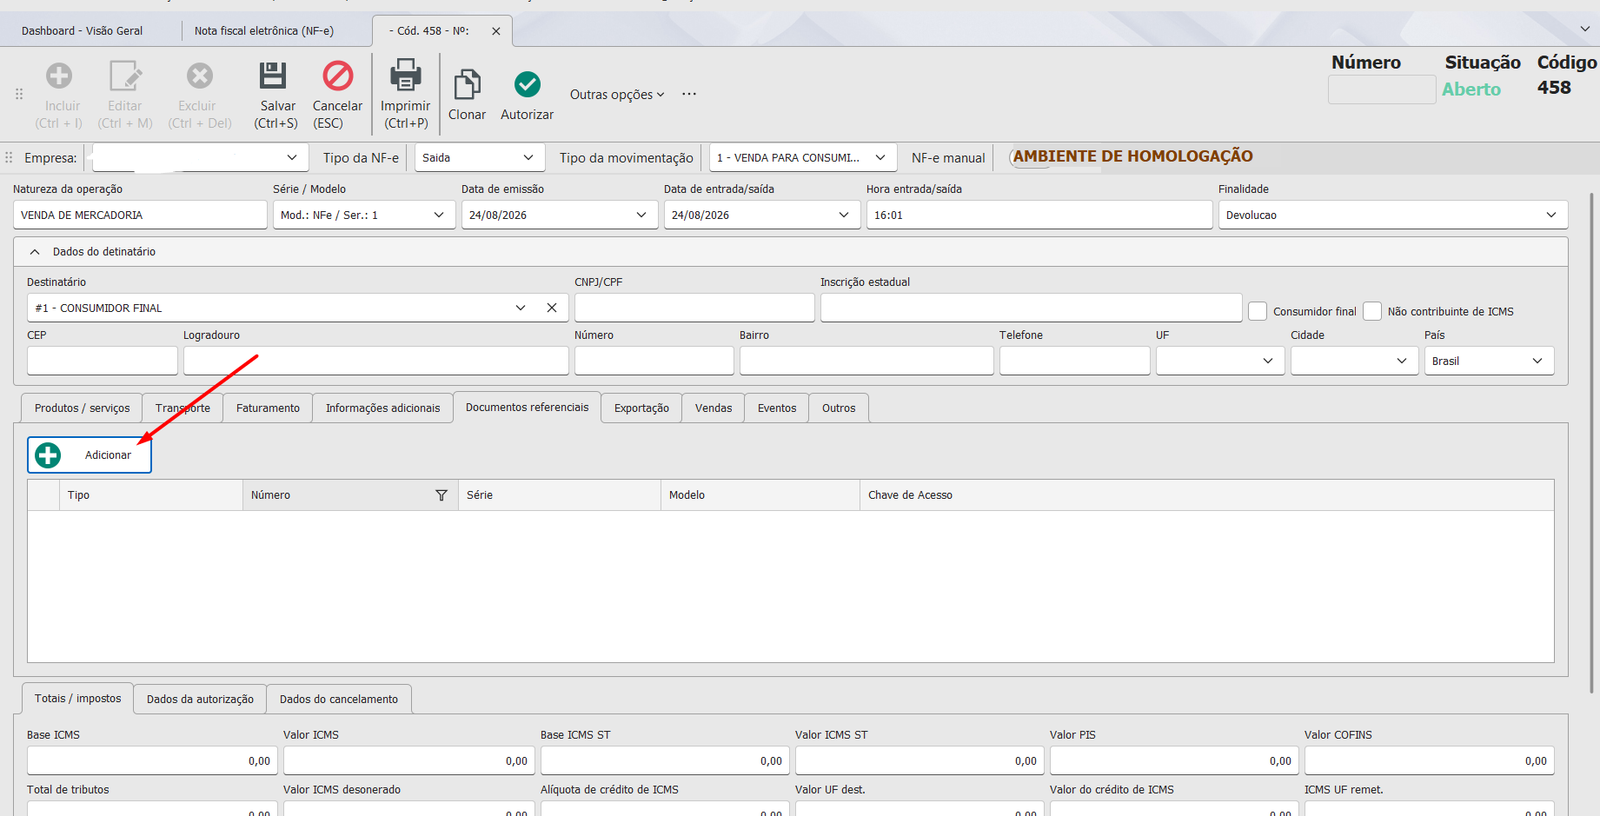
Task: Click the Chave de Acesso column header
Action: 1207,495
